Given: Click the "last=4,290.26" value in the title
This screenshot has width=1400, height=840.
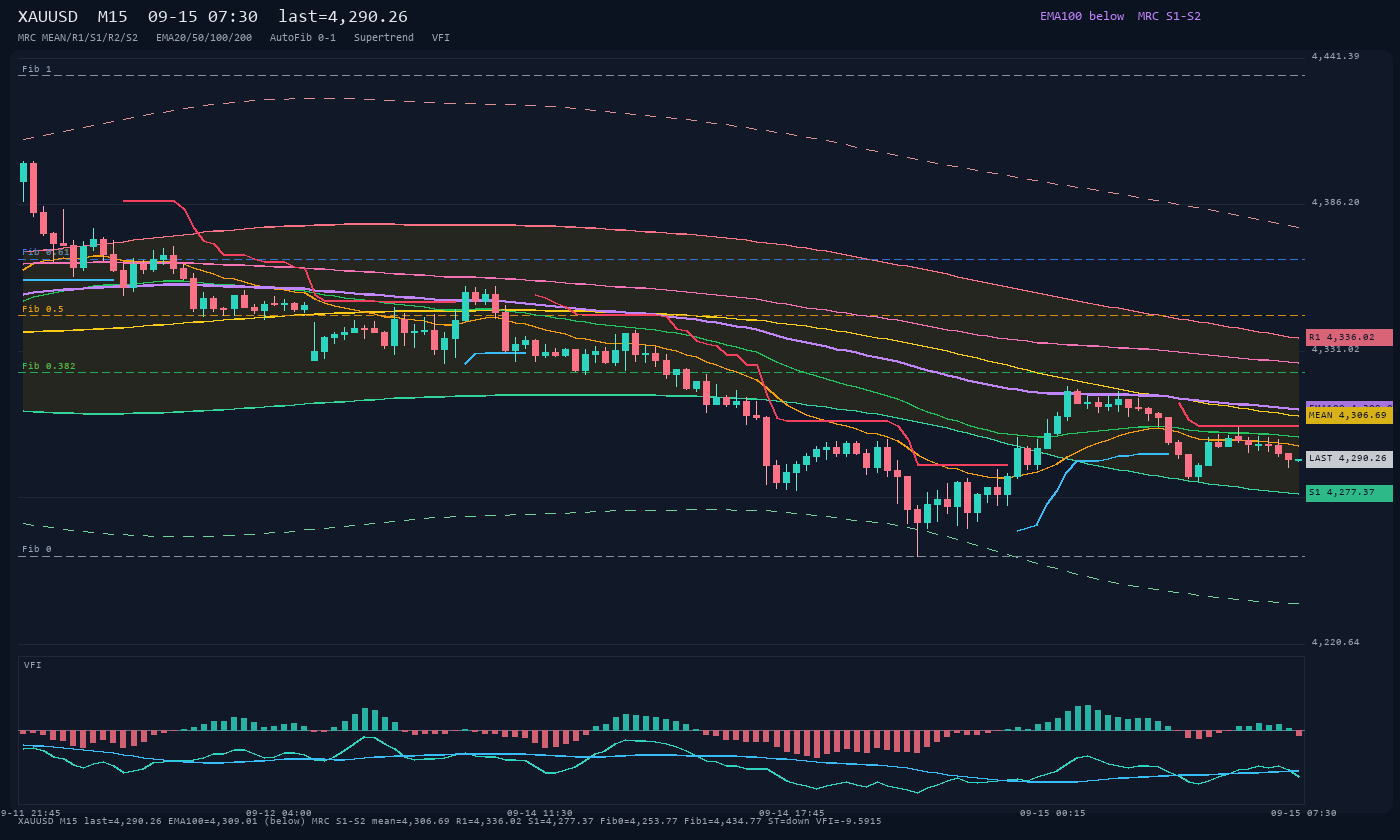Looking at the screenshot, I should pos(343,16).
